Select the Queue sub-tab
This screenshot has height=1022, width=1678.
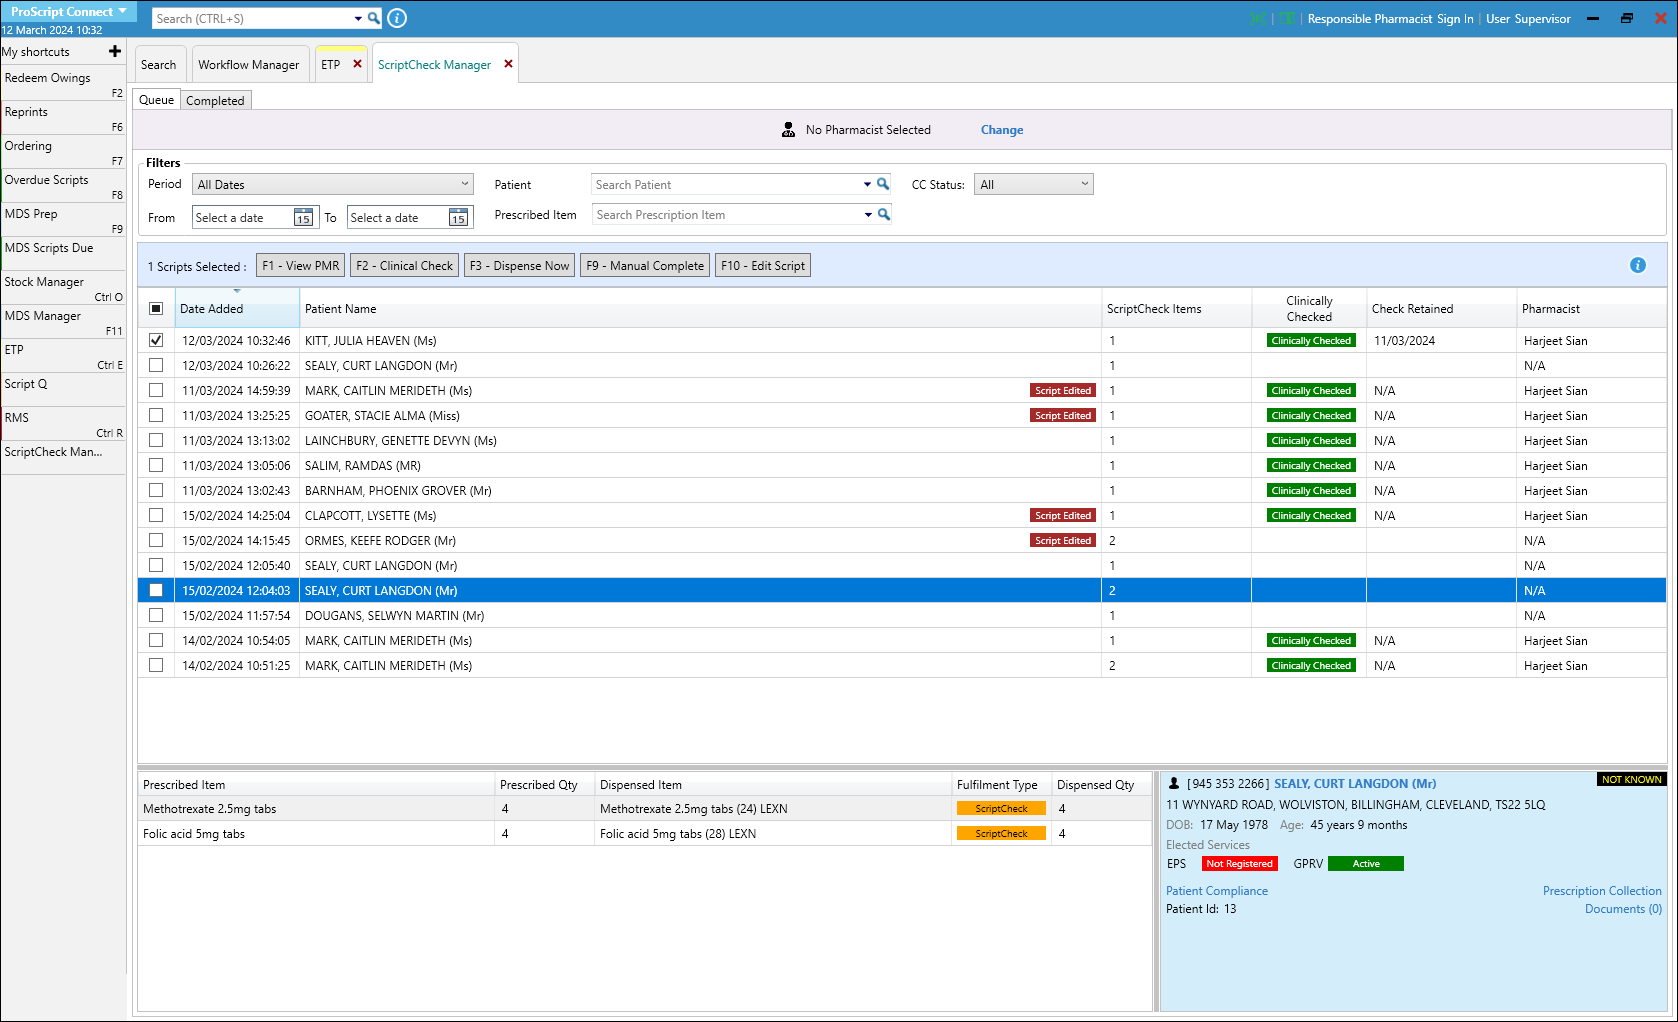pyautogui.click(x=156, y=100)
